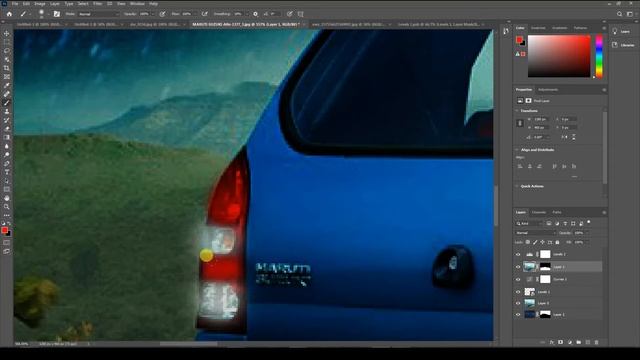Collapse the Transform section
Viewport: 640px width, 360px height.
(x=517, y=111)
